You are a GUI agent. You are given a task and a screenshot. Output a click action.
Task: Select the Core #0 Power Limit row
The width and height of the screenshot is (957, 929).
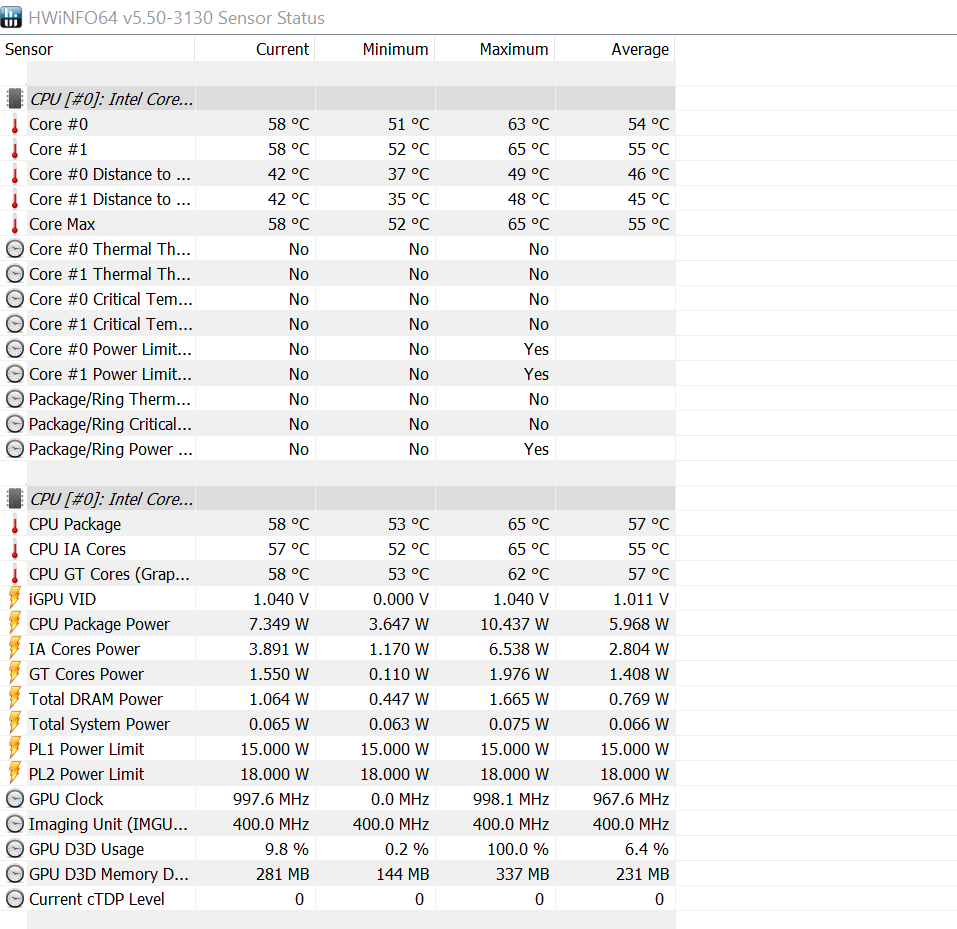pos(338,349)
